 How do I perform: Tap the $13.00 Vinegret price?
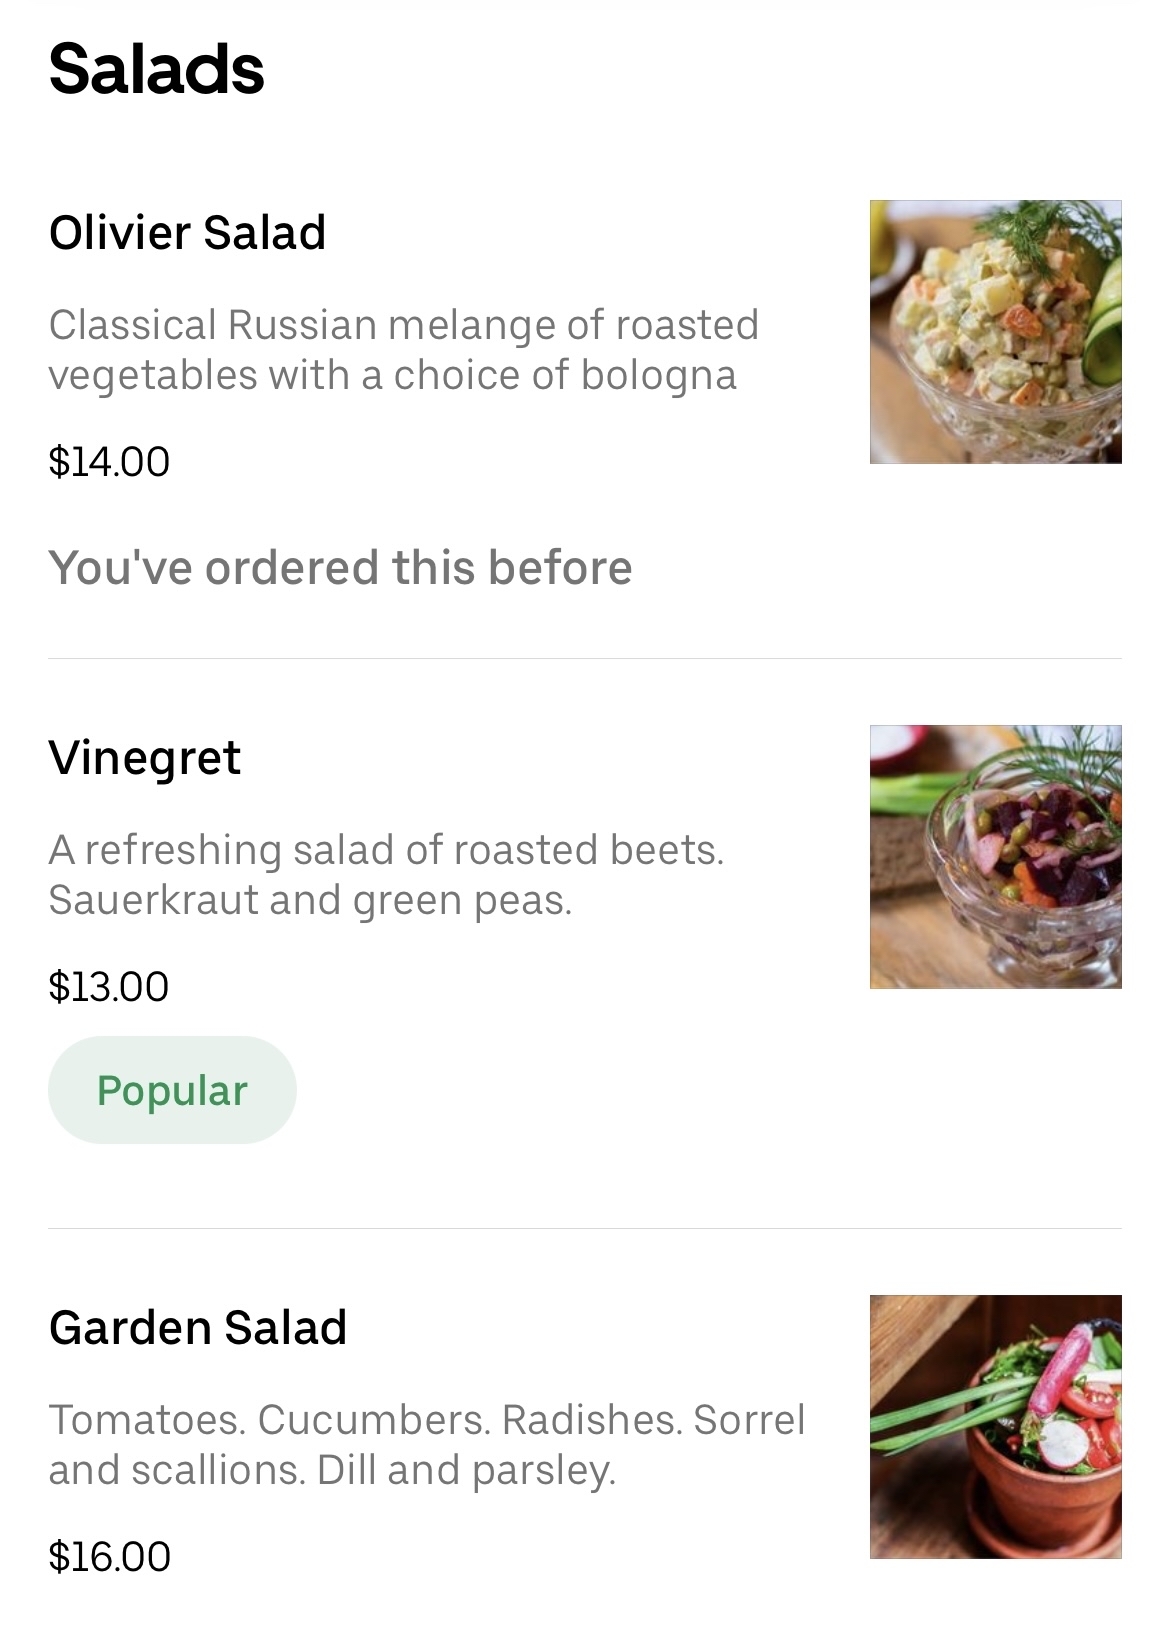click(x=108, y=987)
